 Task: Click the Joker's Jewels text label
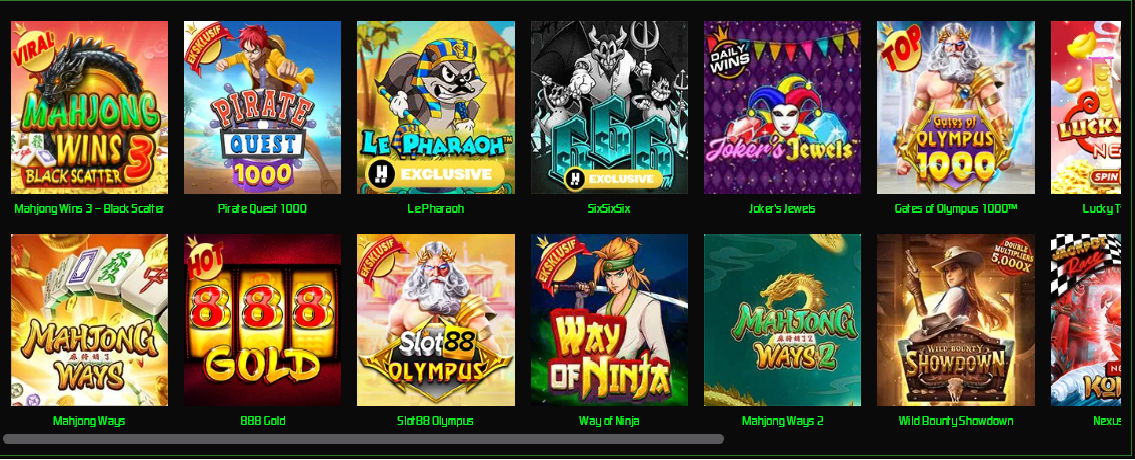(x=782, y=209)
